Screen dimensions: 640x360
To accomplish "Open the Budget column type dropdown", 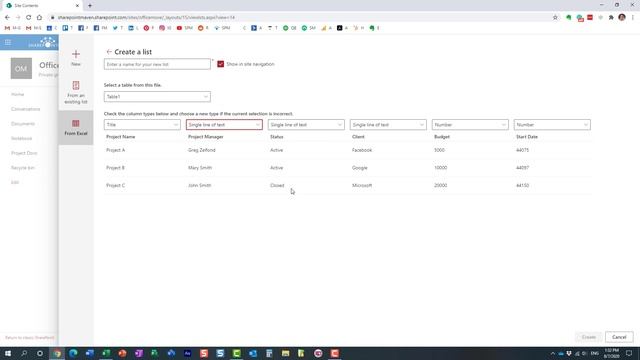I will 470,124.
